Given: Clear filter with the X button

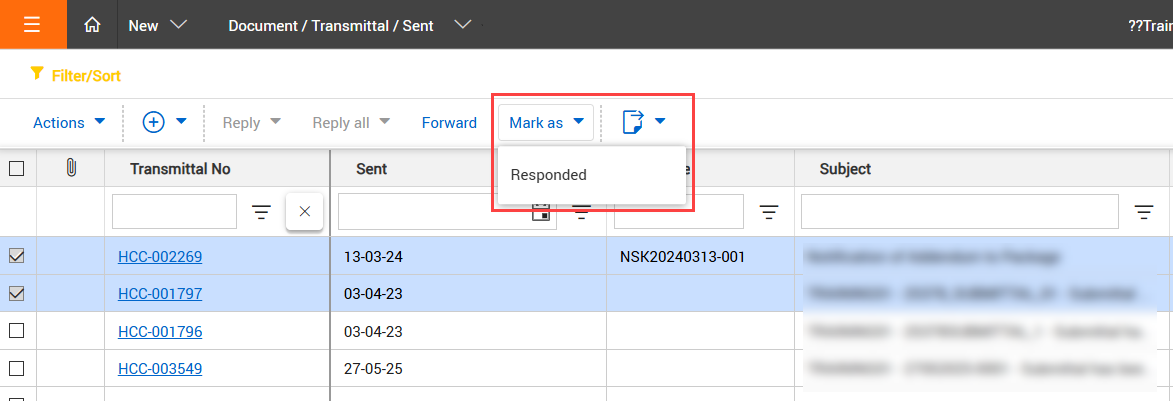Looking at the screenshot, I should point(305,212).
